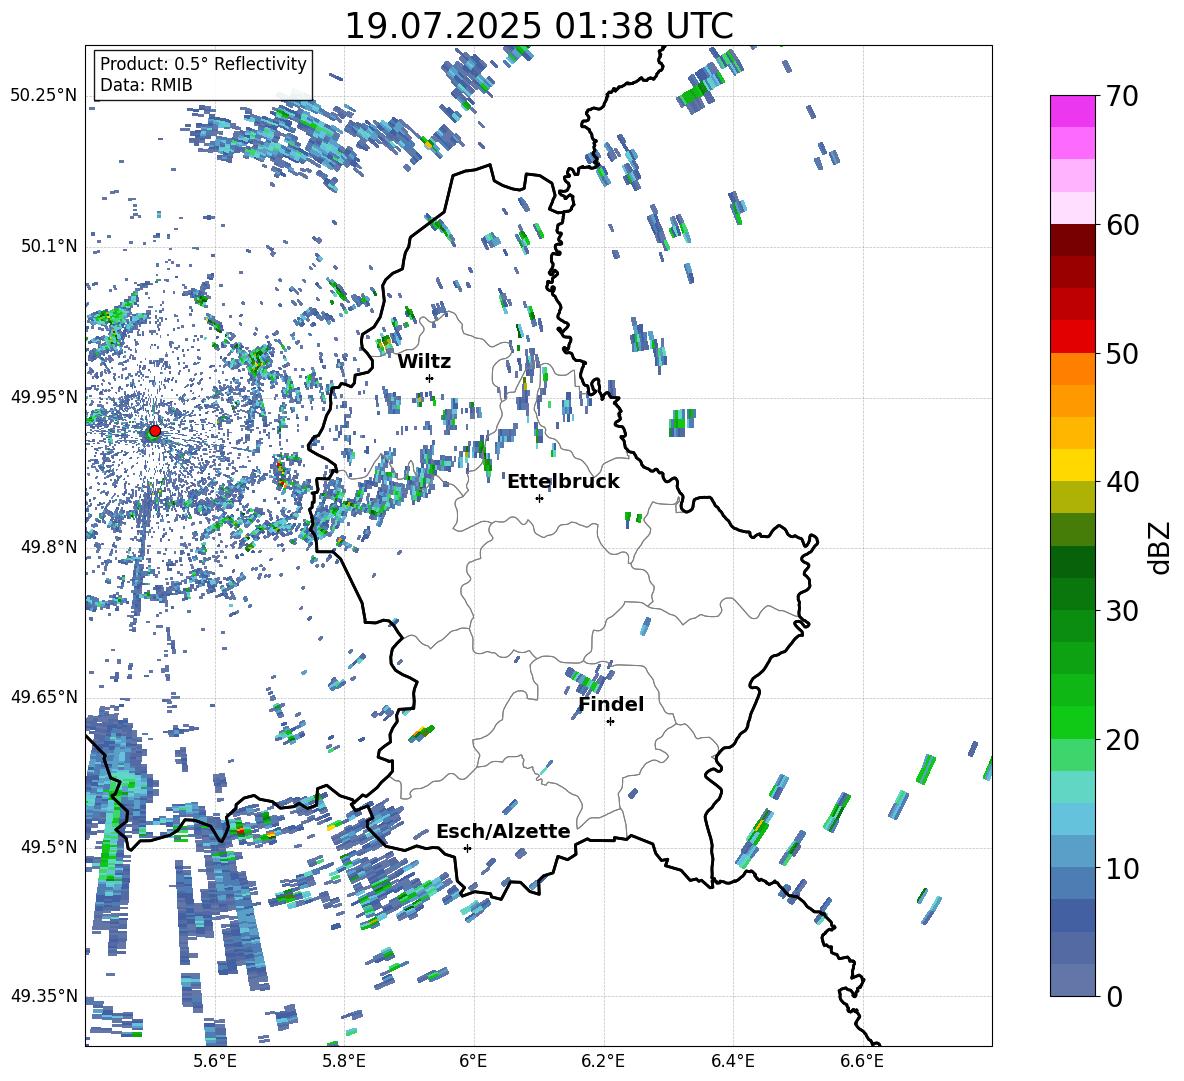Click the 49.65°N latitude label
This screenshot has height=1081, width=1184.
44,696
